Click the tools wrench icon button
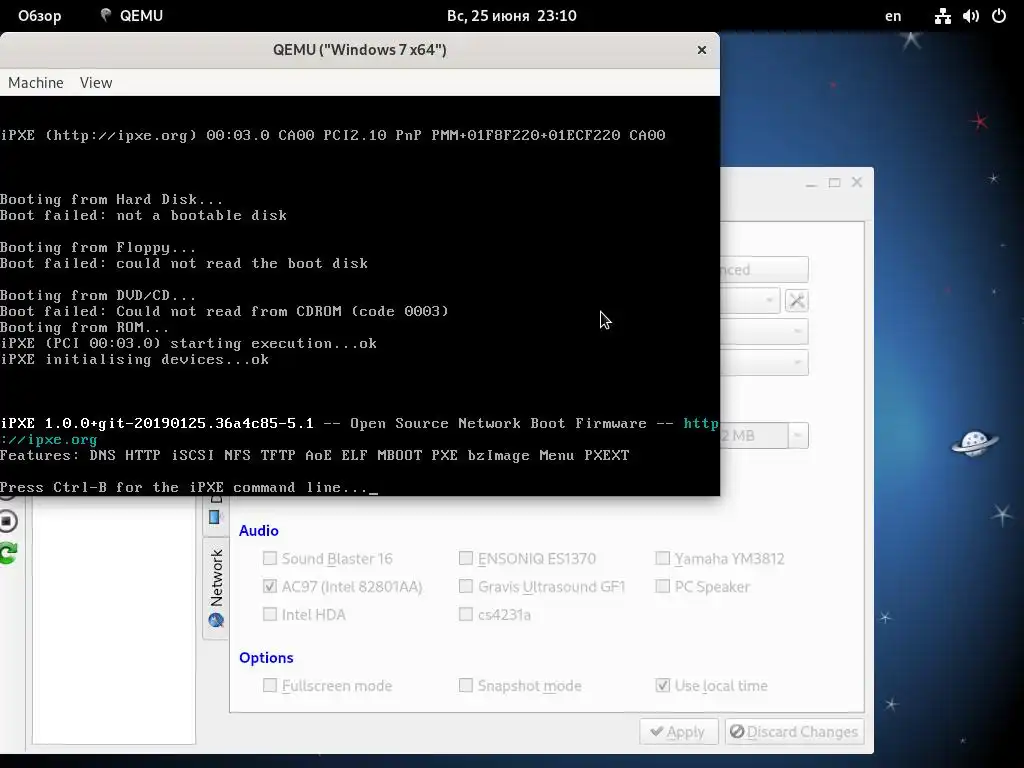This screenshot has height=768, width=1024. 796,300
